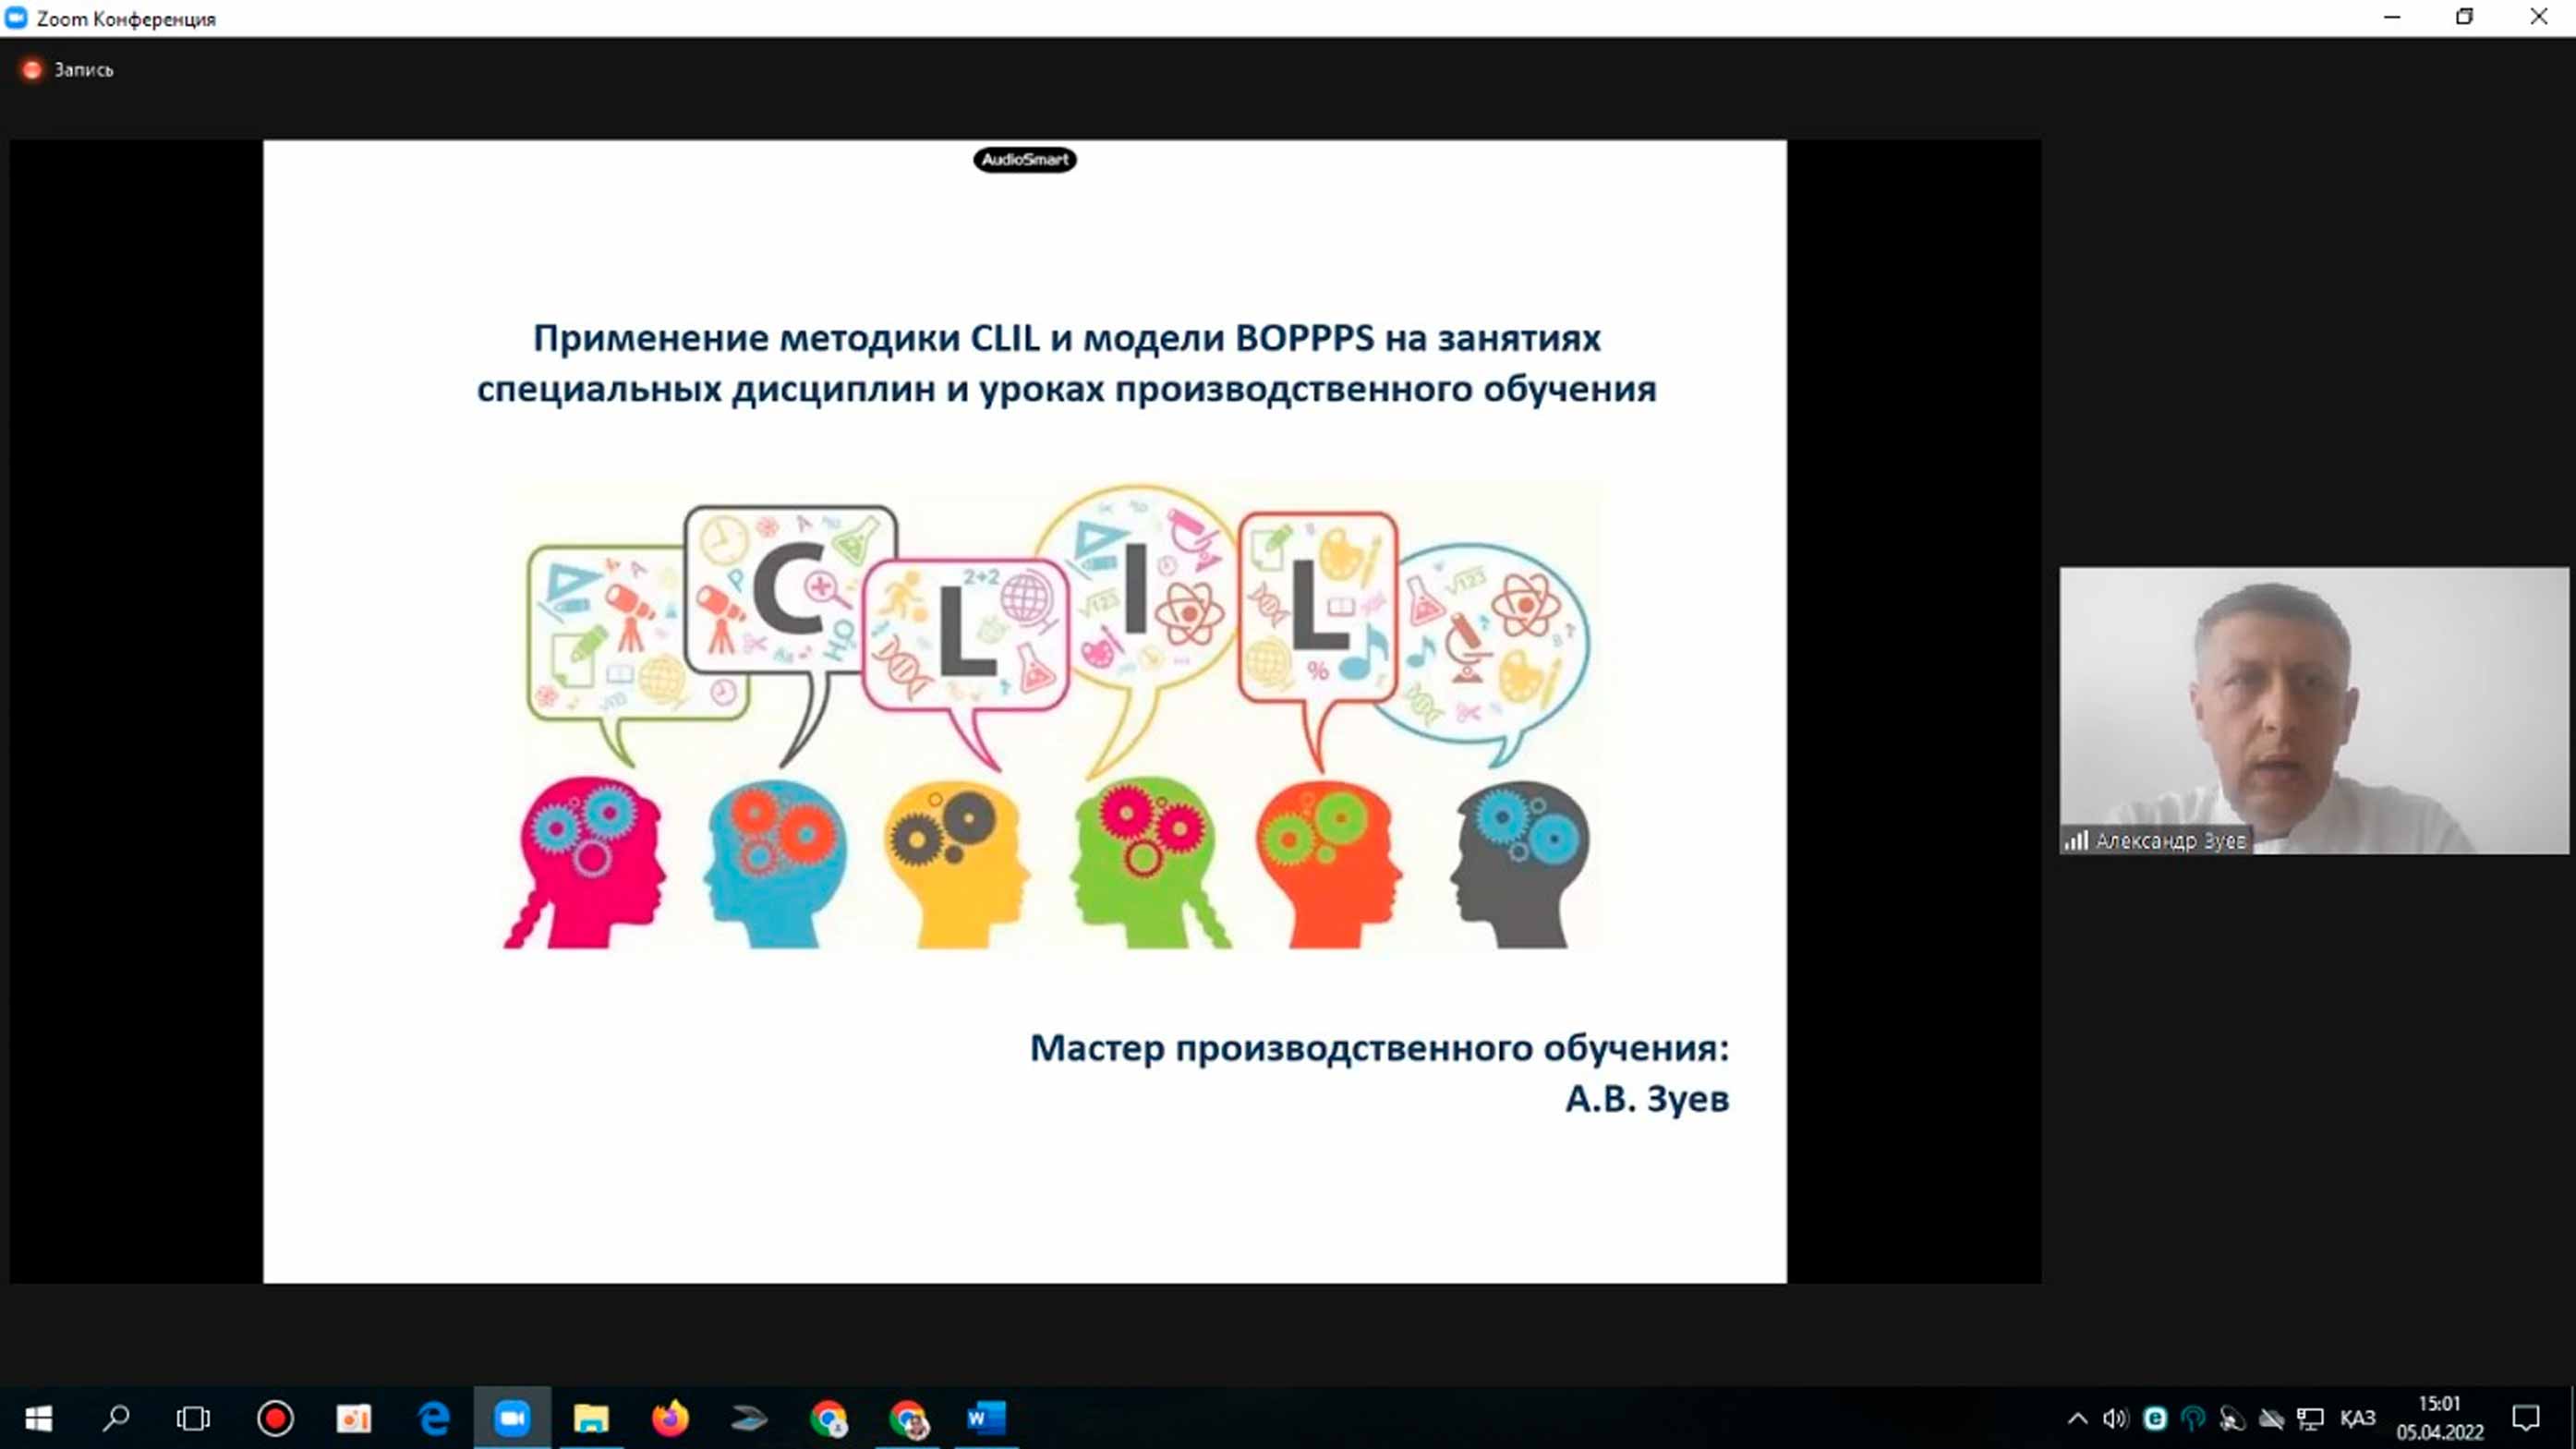Open the Action Center notifications

tap(2526, 1418)
